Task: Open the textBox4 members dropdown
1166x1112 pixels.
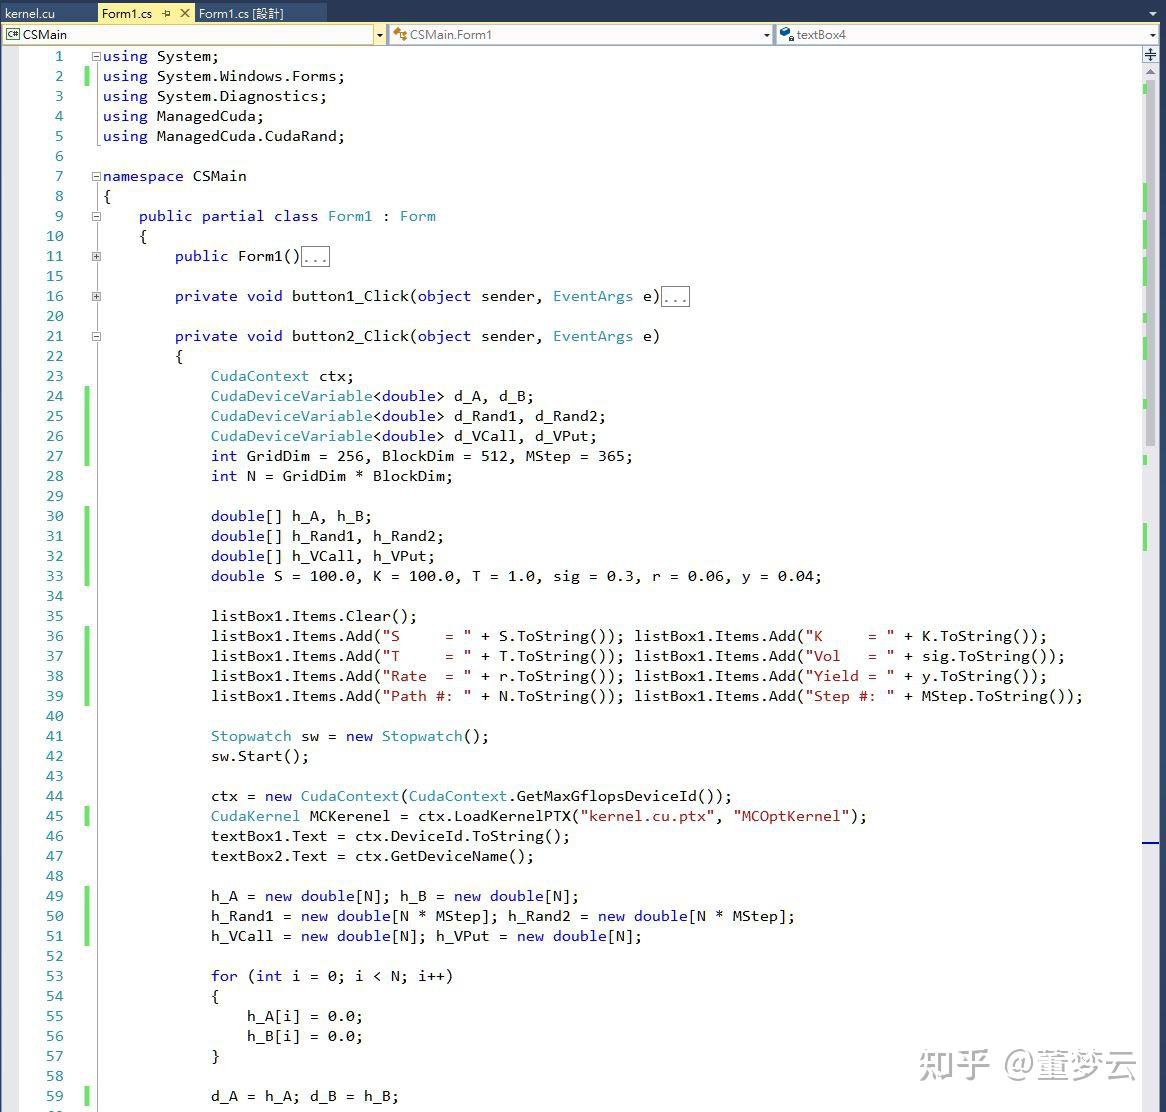Action: (1151, 34)
